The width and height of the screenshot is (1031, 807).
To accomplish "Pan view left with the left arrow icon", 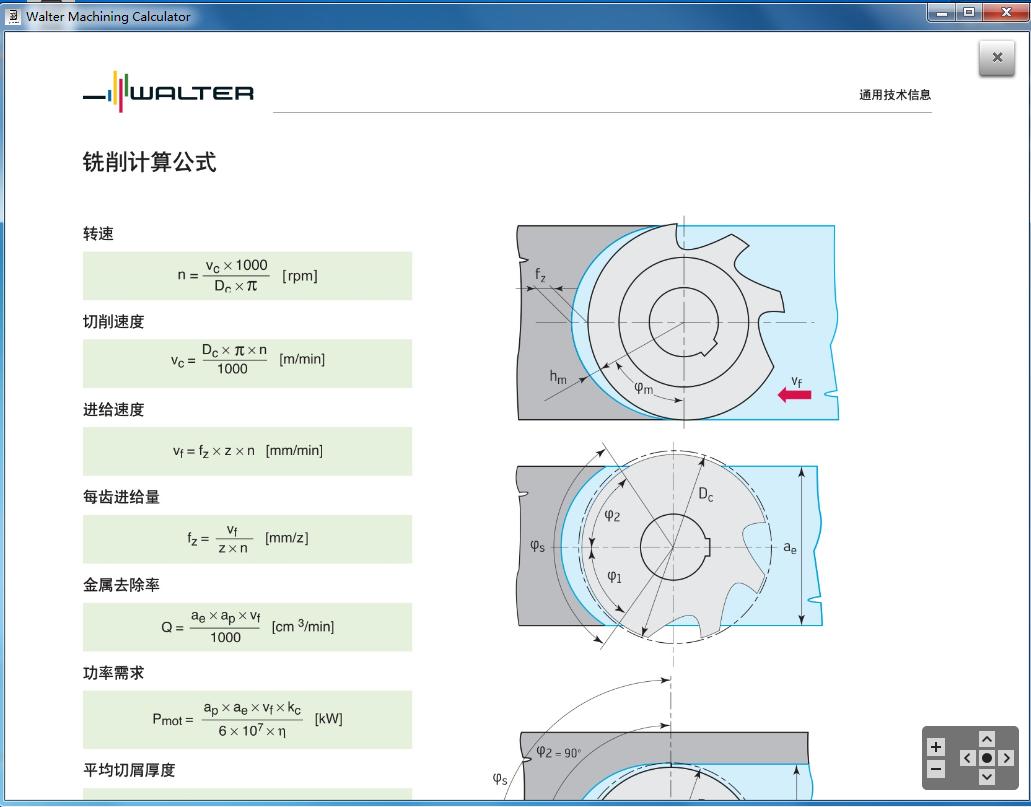I will [966, 757].
